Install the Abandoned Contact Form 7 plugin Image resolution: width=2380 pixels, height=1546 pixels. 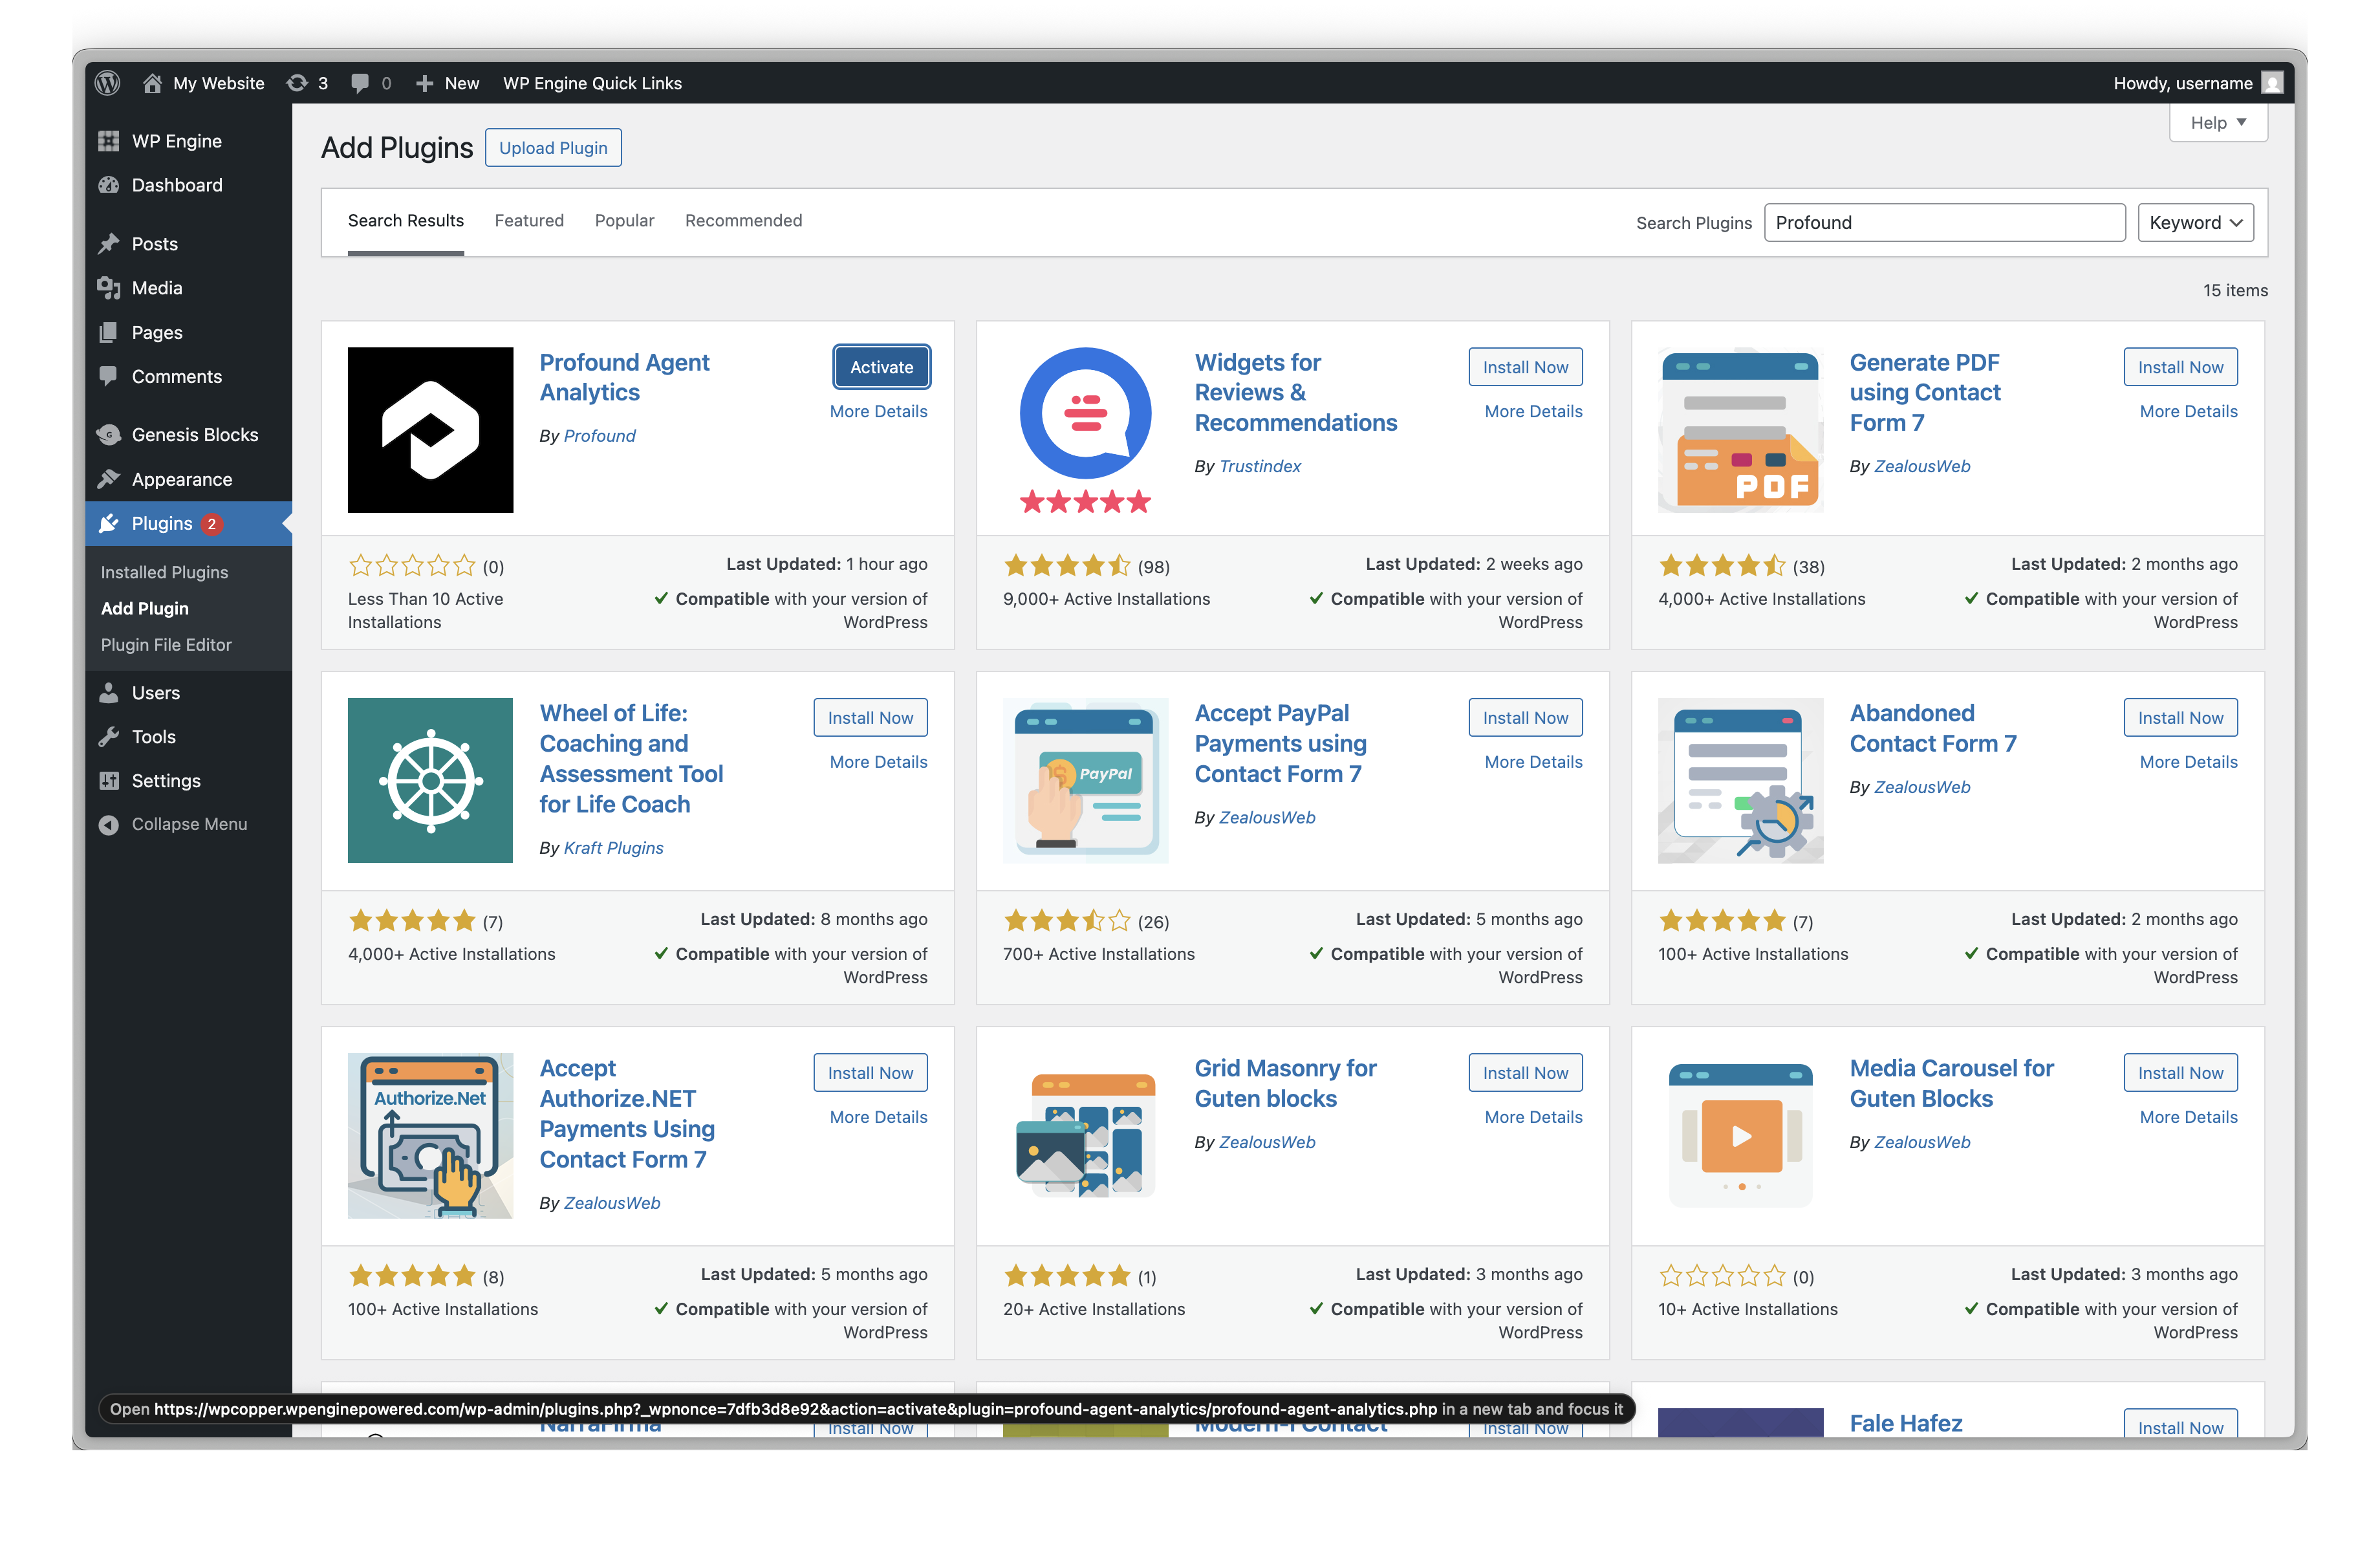point(2180,717)
